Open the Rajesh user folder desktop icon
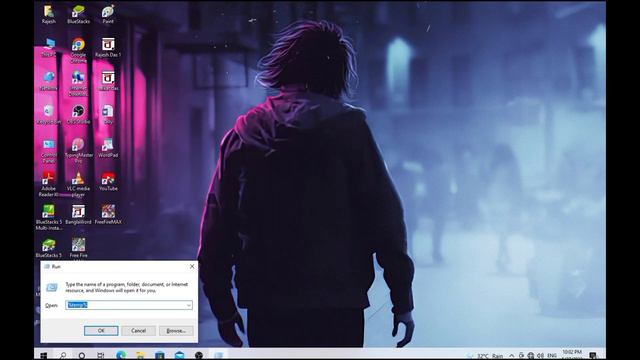The image size is (640, 360). [49, 14]
